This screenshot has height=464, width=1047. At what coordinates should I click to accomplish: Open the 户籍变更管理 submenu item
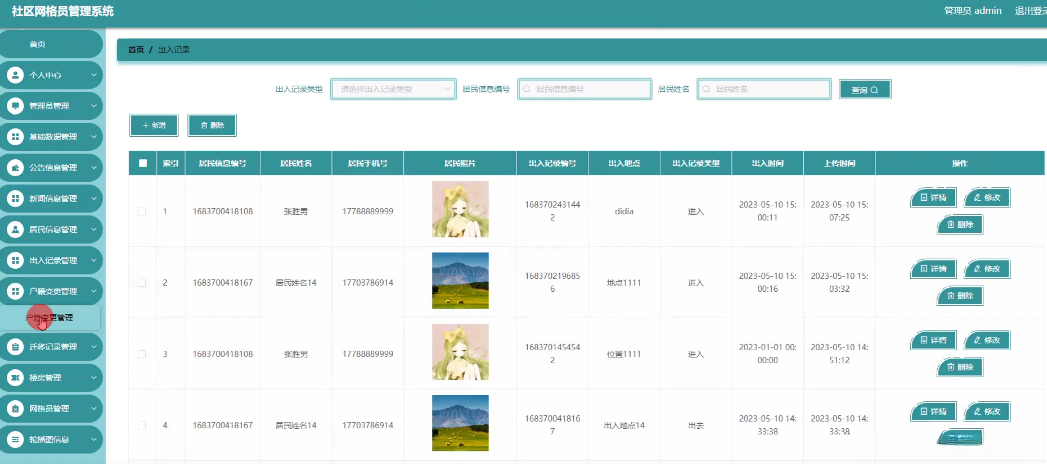pos(49,318)
